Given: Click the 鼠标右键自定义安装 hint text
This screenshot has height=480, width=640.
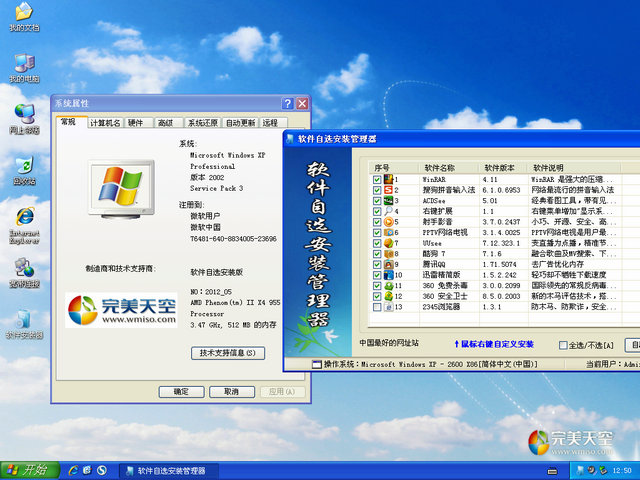Looking at the screenshot, I should tap(494, 344).
